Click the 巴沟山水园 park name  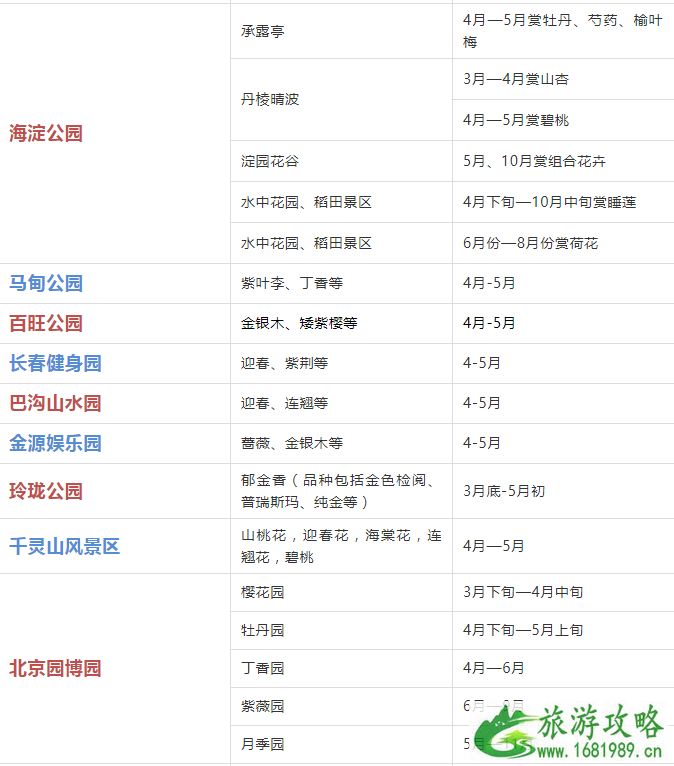coord(55,404)
